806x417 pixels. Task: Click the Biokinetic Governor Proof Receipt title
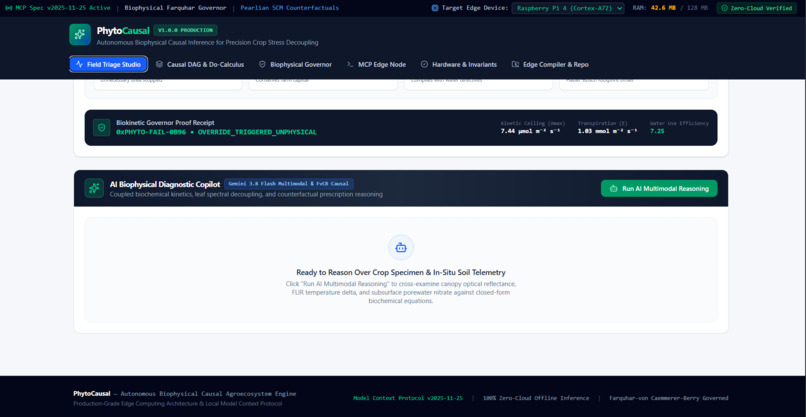(165, 123)
